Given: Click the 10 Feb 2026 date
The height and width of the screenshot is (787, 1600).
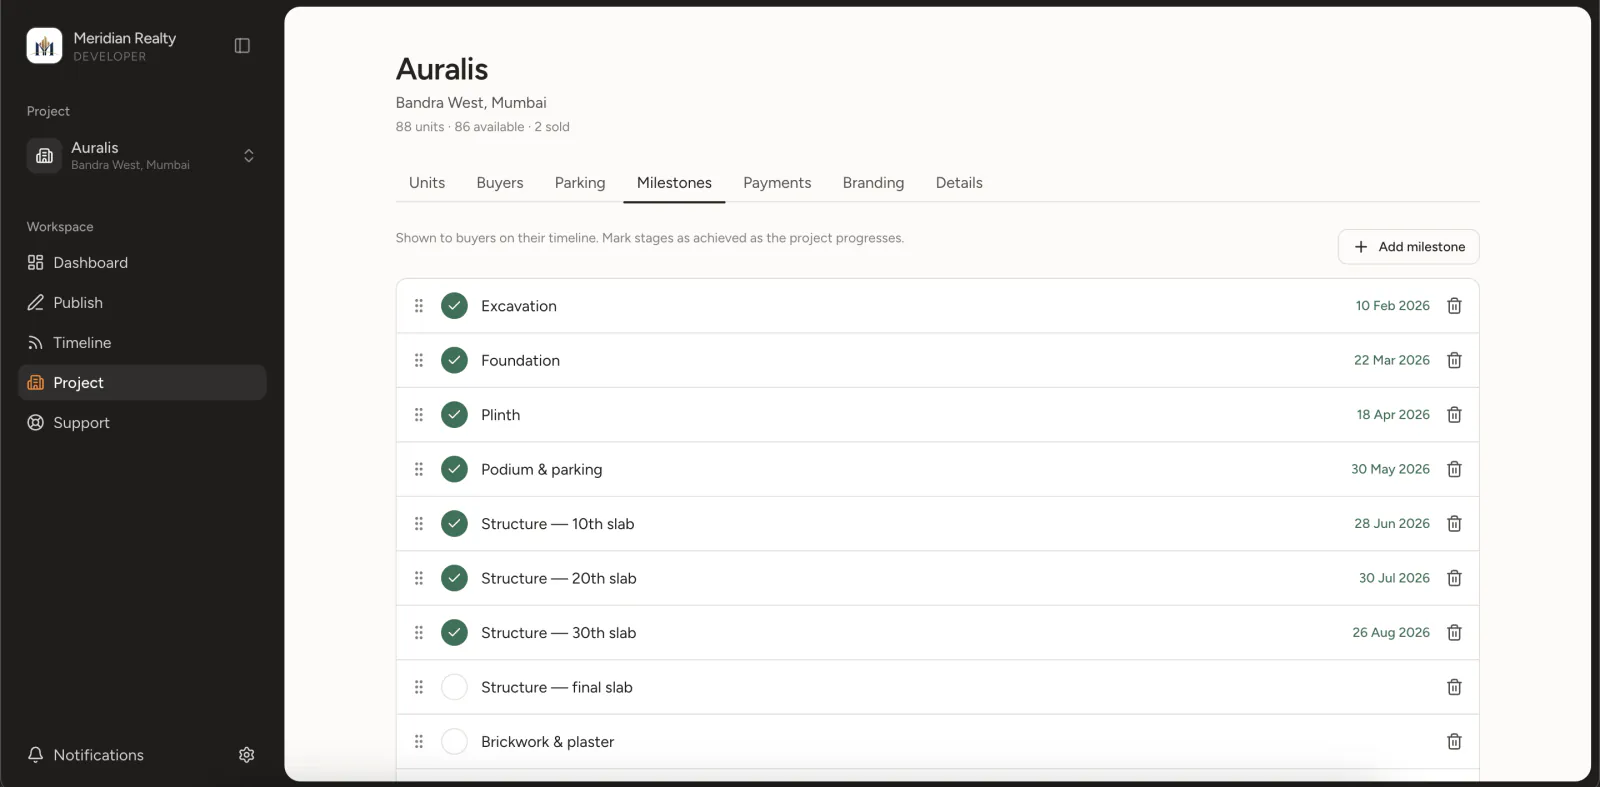Looking at the screenshot, I should coord(1392,306).
